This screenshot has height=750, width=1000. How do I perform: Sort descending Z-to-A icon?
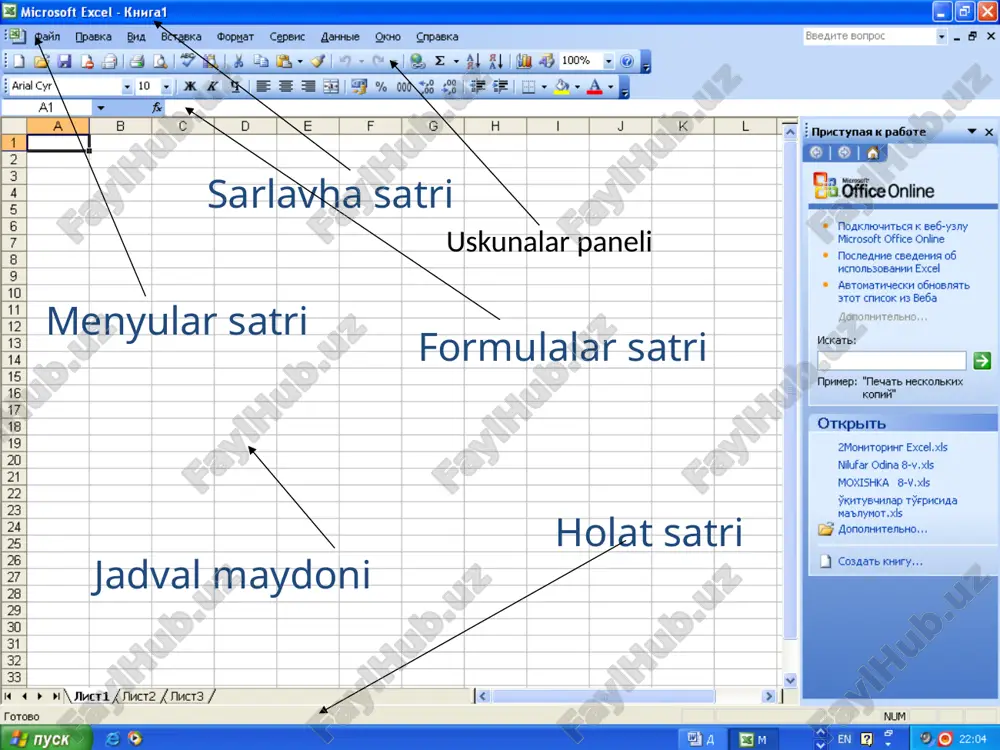[496, 61]
